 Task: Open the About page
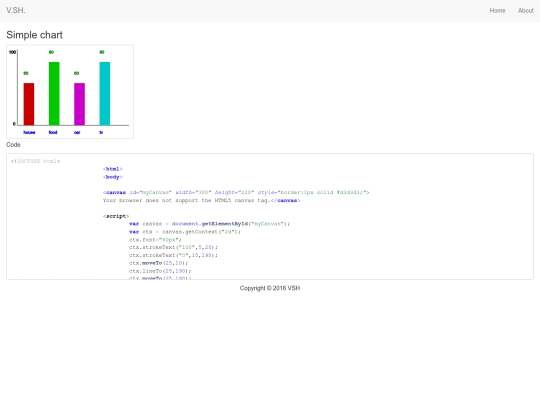(x=526, y=11)
